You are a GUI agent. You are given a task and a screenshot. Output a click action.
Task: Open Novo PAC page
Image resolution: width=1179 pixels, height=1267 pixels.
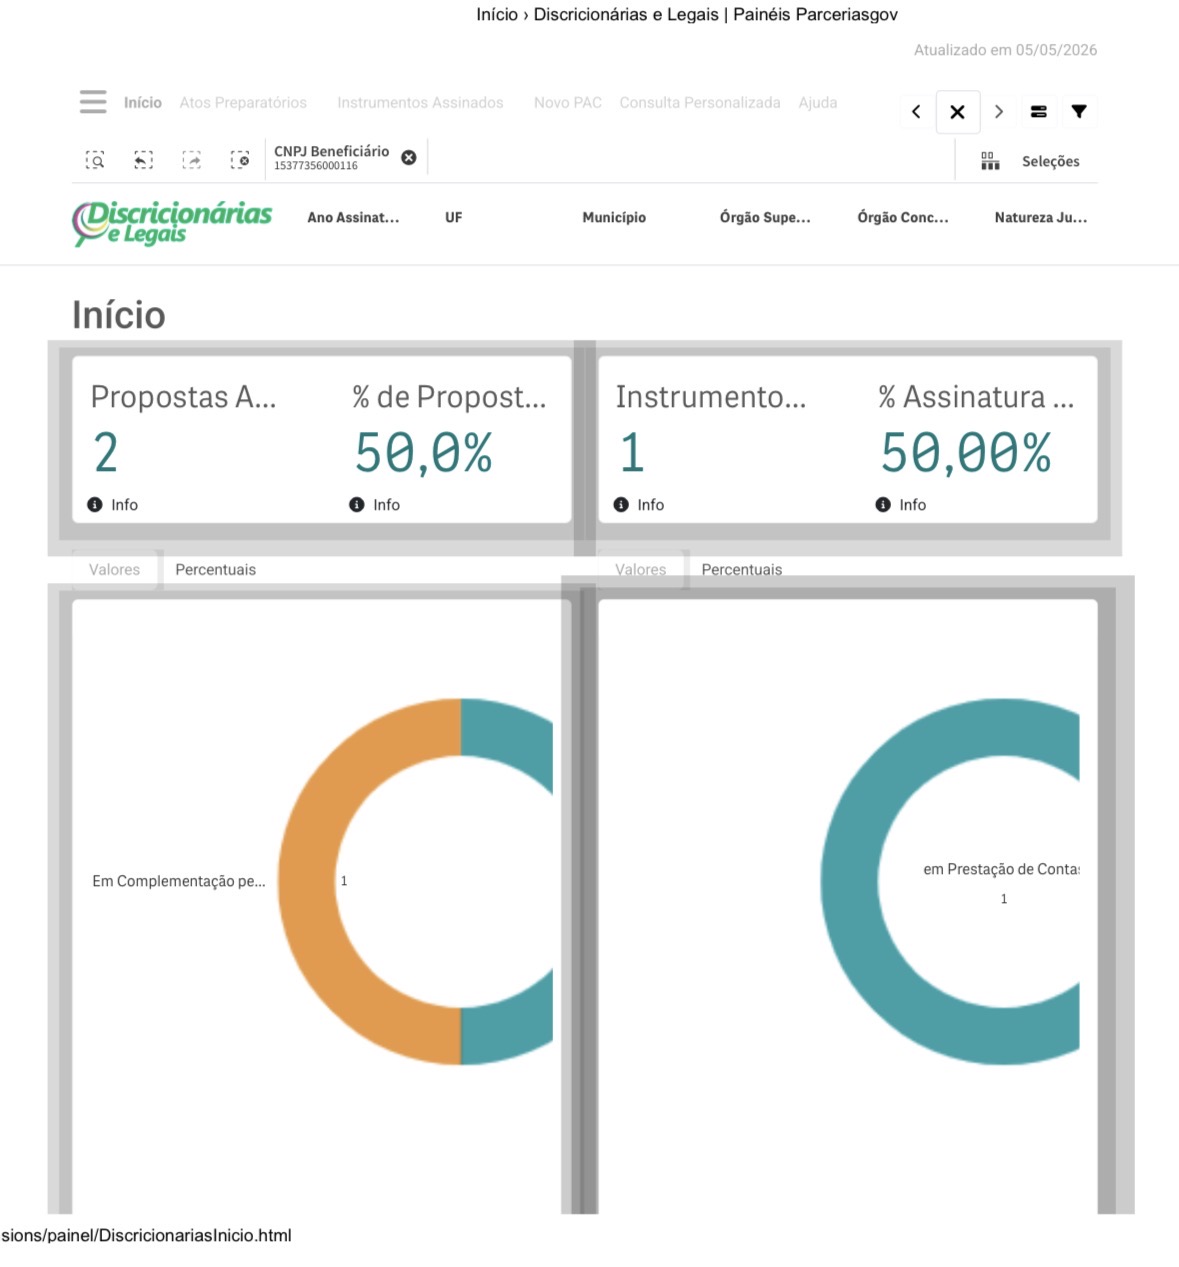(x=568, y=103)
